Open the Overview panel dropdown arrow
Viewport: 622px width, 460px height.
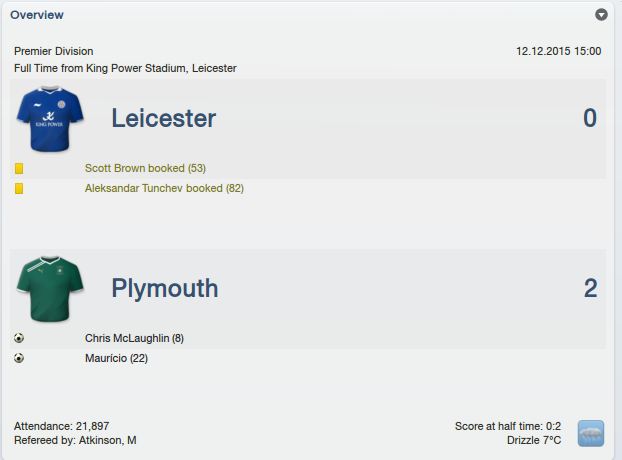(x=601, y=15)
